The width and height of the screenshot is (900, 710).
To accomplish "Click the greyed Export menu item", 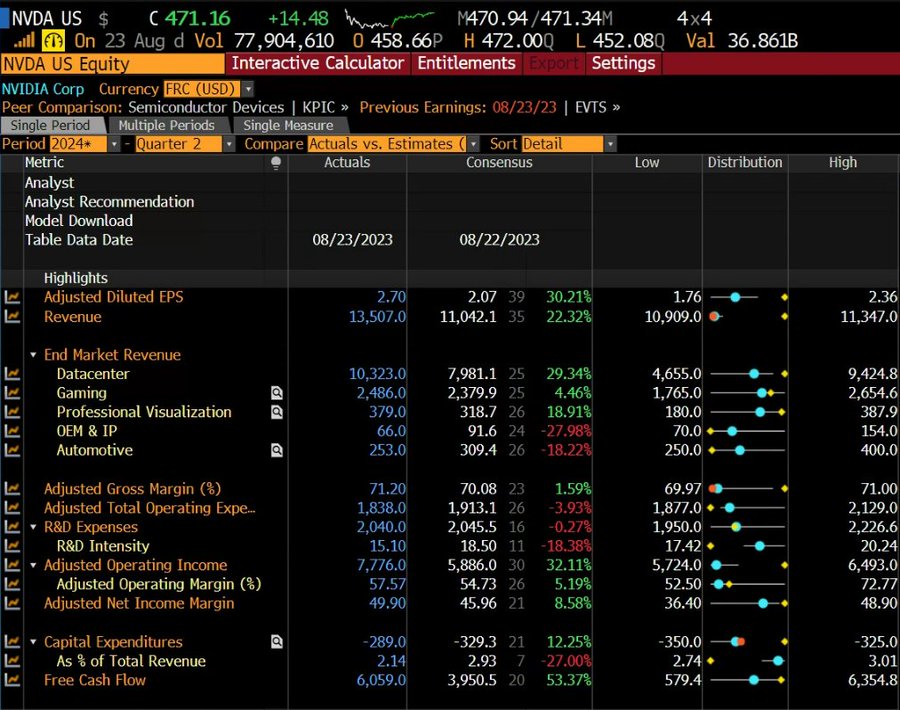I will click(554, 63).
